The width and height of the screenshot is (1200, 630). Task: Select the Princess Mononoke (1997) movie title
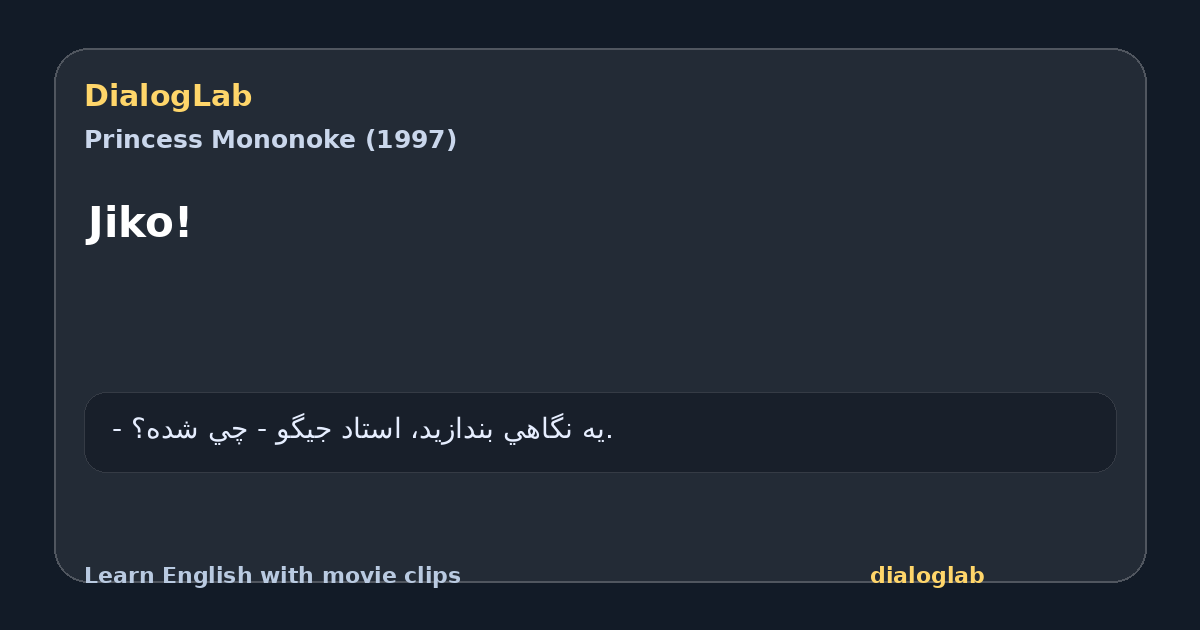(270, 140)
